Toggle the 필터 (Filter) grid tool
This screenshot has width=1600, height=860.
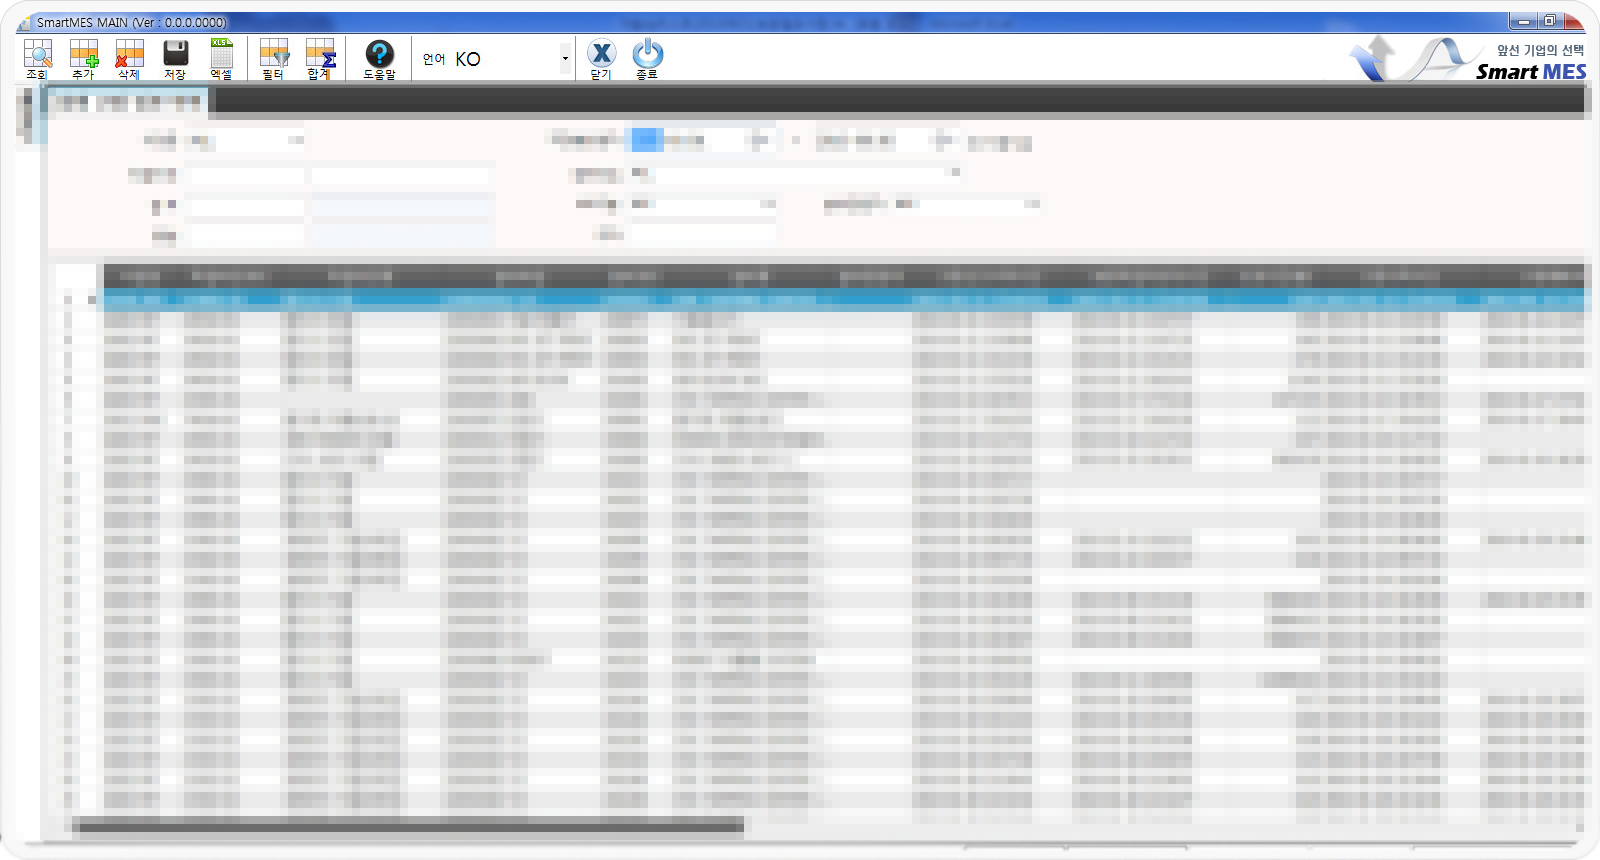tap(273, 58)
